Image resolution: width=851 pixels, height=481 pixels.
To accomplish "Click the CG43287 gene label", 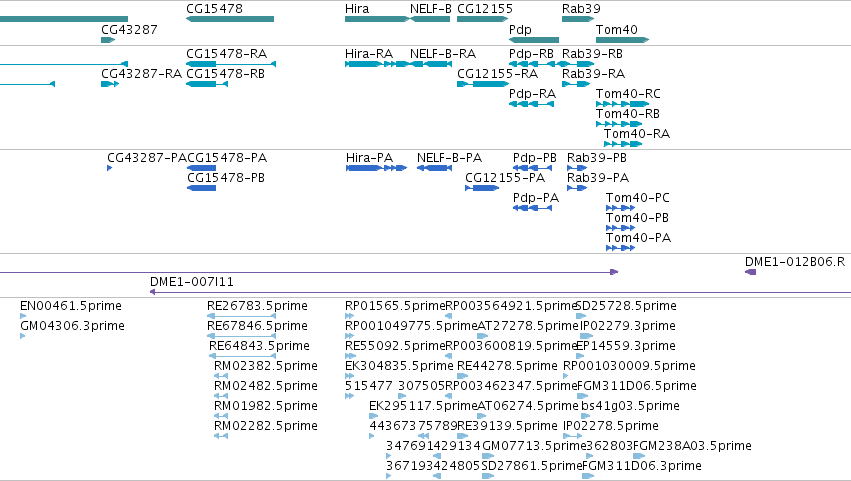I will 129,29.
